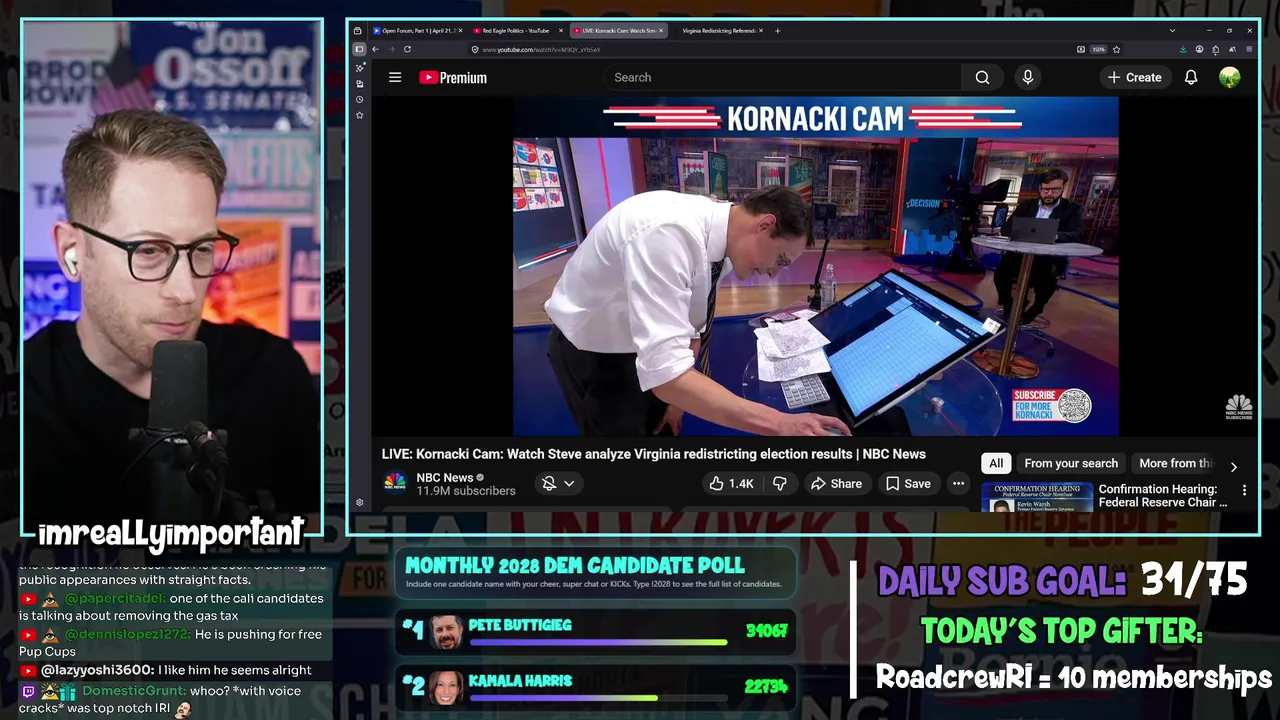This screenshot has width=1280, height=720.
Task: Click the @papercitadel chat username
Action: [x=115, y=598]
